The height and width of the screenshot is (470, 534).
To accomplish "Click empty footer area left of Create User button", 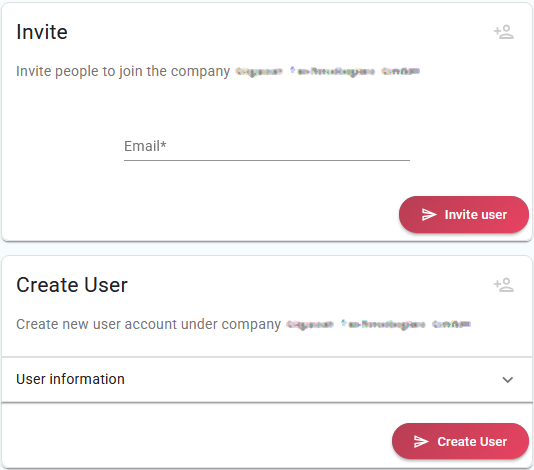I will pos(198,441).
